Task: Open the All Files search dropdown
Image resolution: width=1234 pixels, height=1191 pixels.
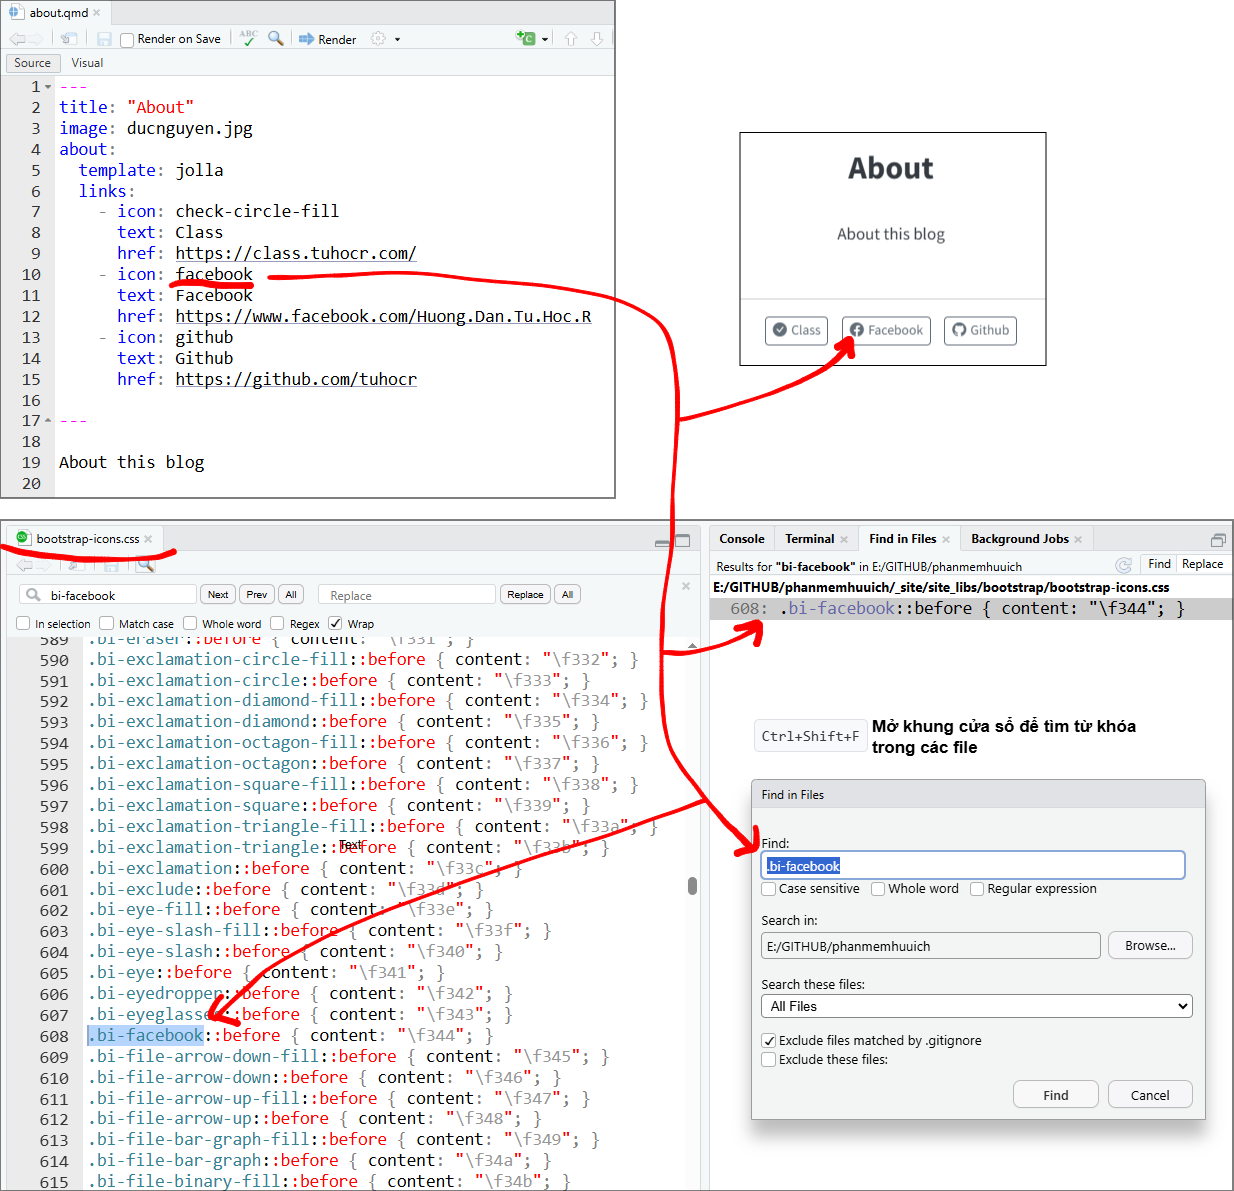Action: (x=977, y=1006)
